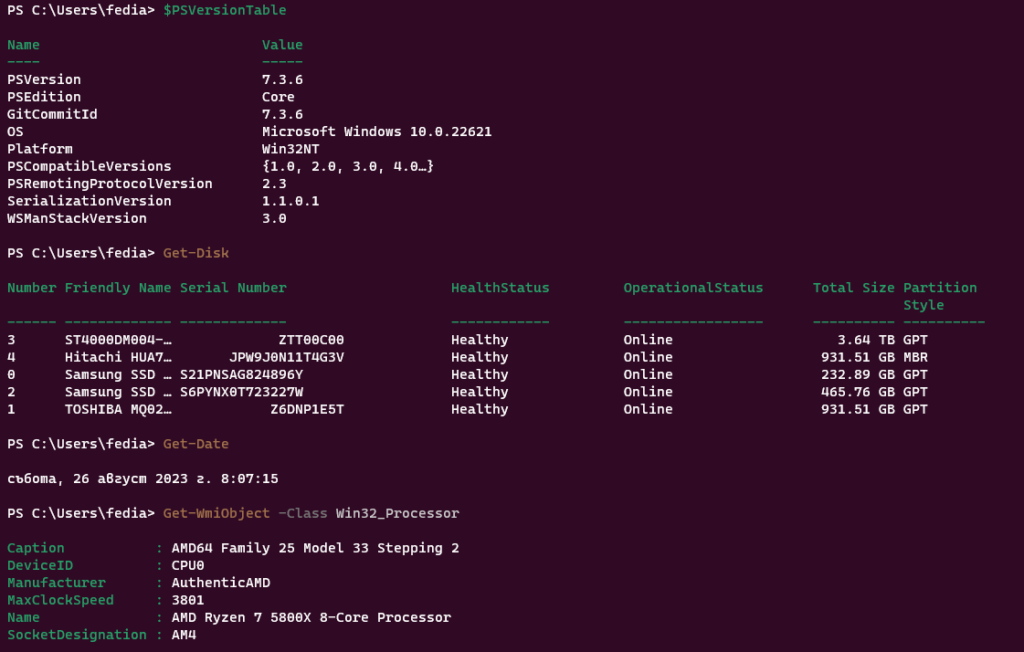Select the 3.64 TB size value

coord(866,340)
